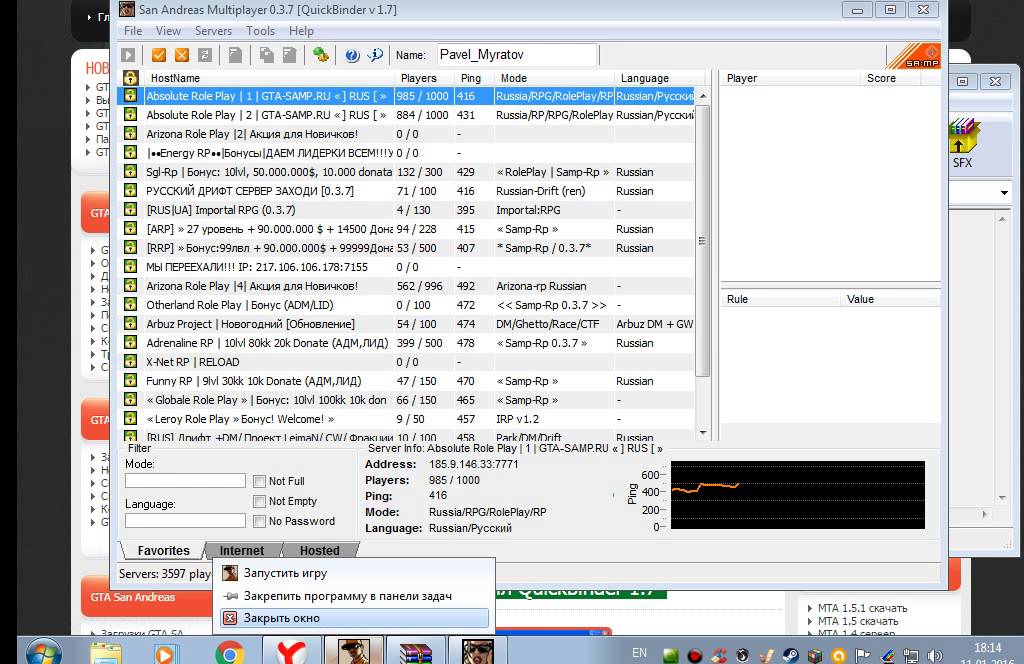Sort servers by Mode column header
The image size is (1024, 664).
[554, 78]
